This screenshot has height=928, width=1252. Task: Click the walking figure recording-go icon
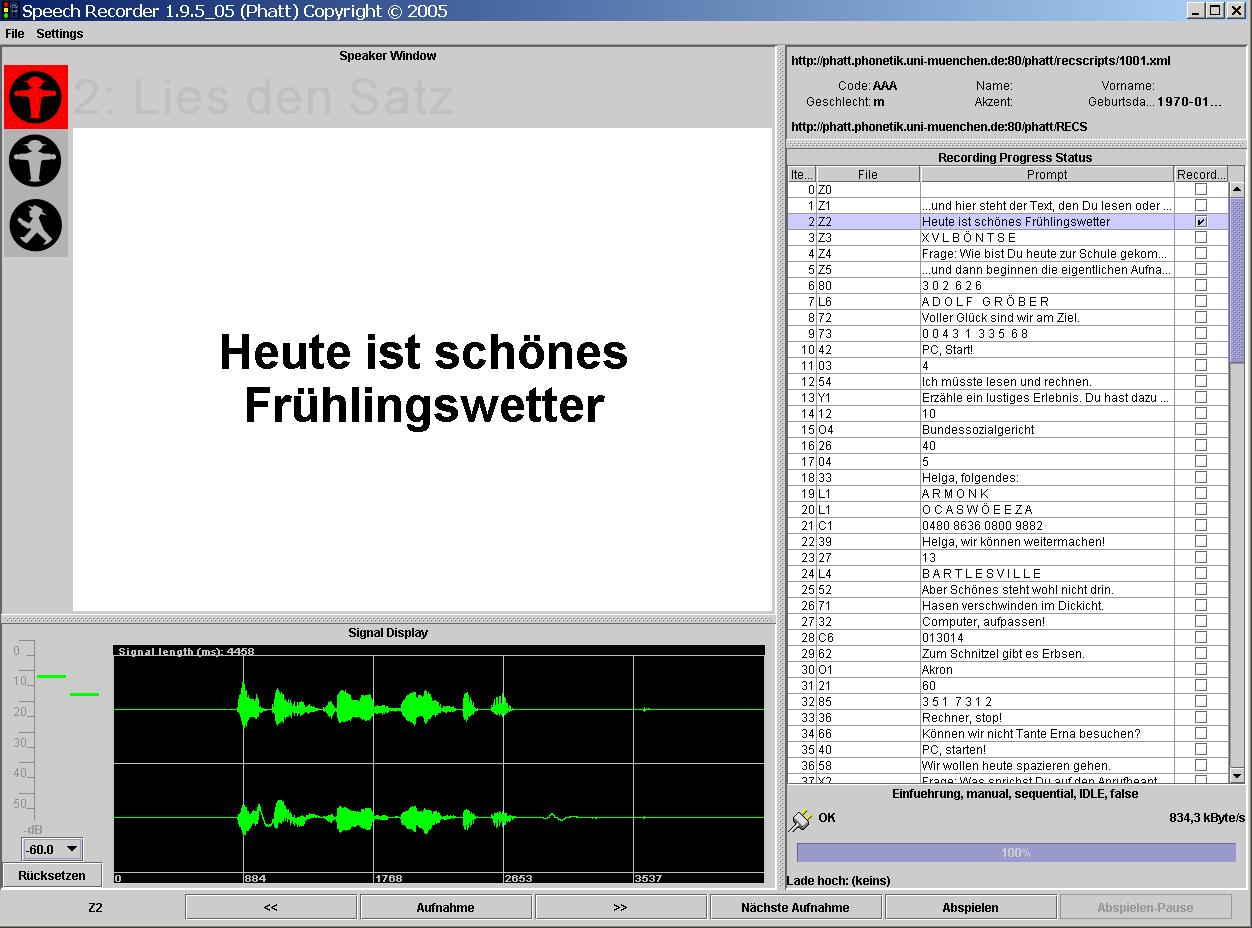(36, 225)
